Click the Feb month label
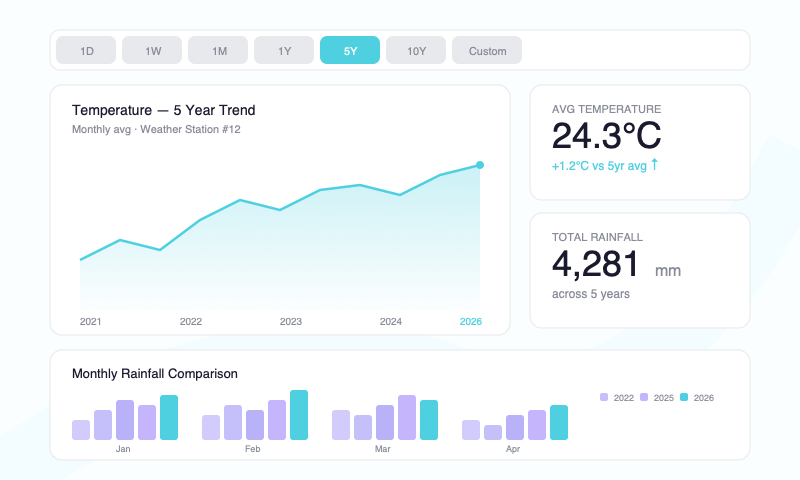Viewport: 800px width, 480px height. [253, 449]
